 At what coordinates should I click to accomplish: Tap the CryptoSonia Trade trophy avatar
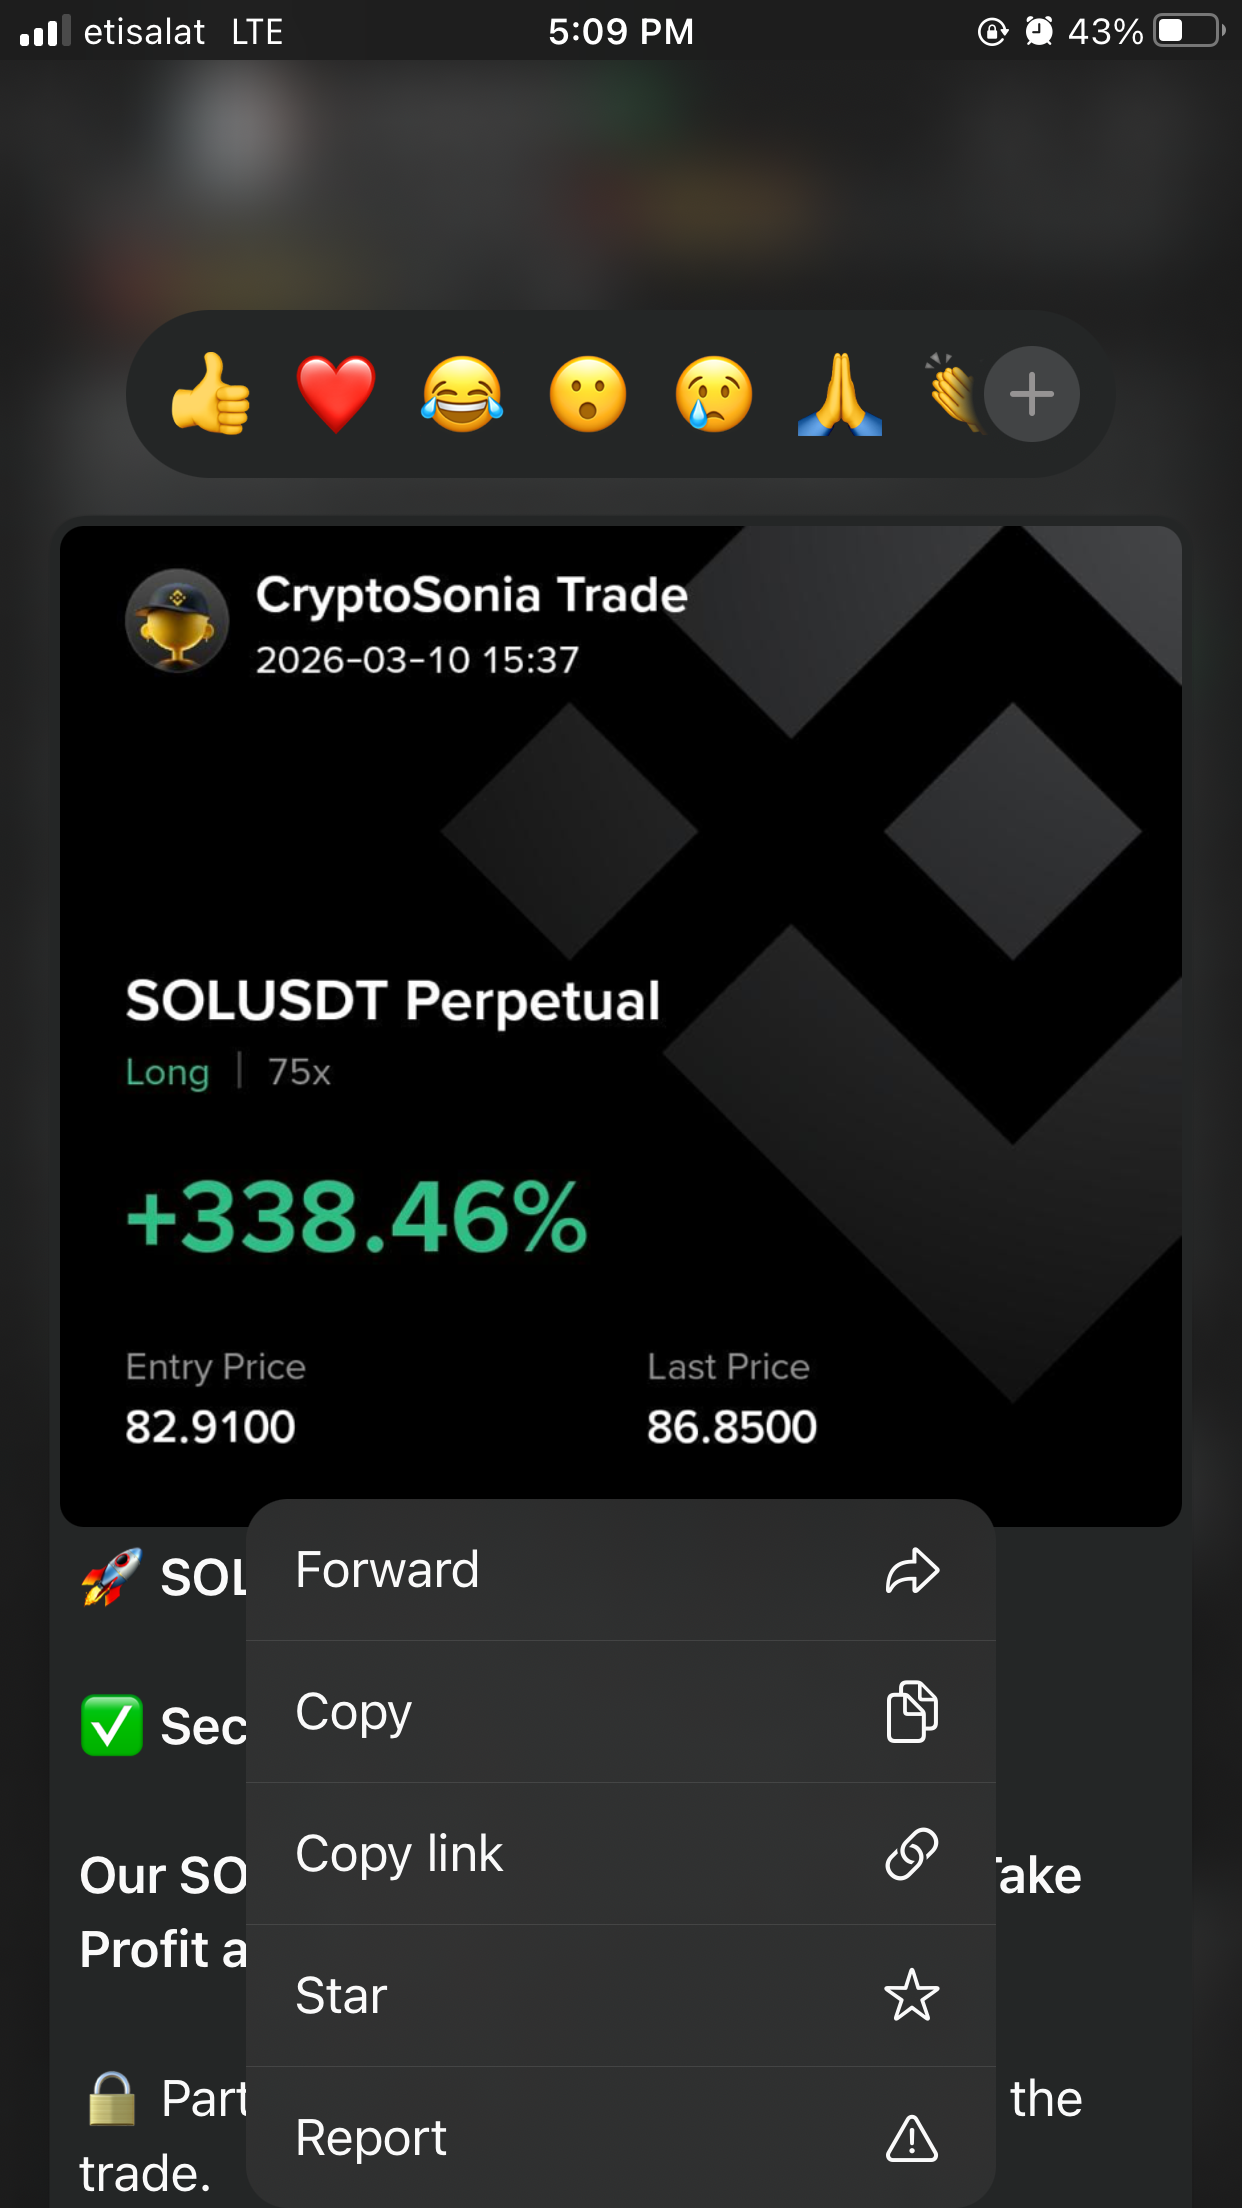pyautogui.click(x=177, y=621)
